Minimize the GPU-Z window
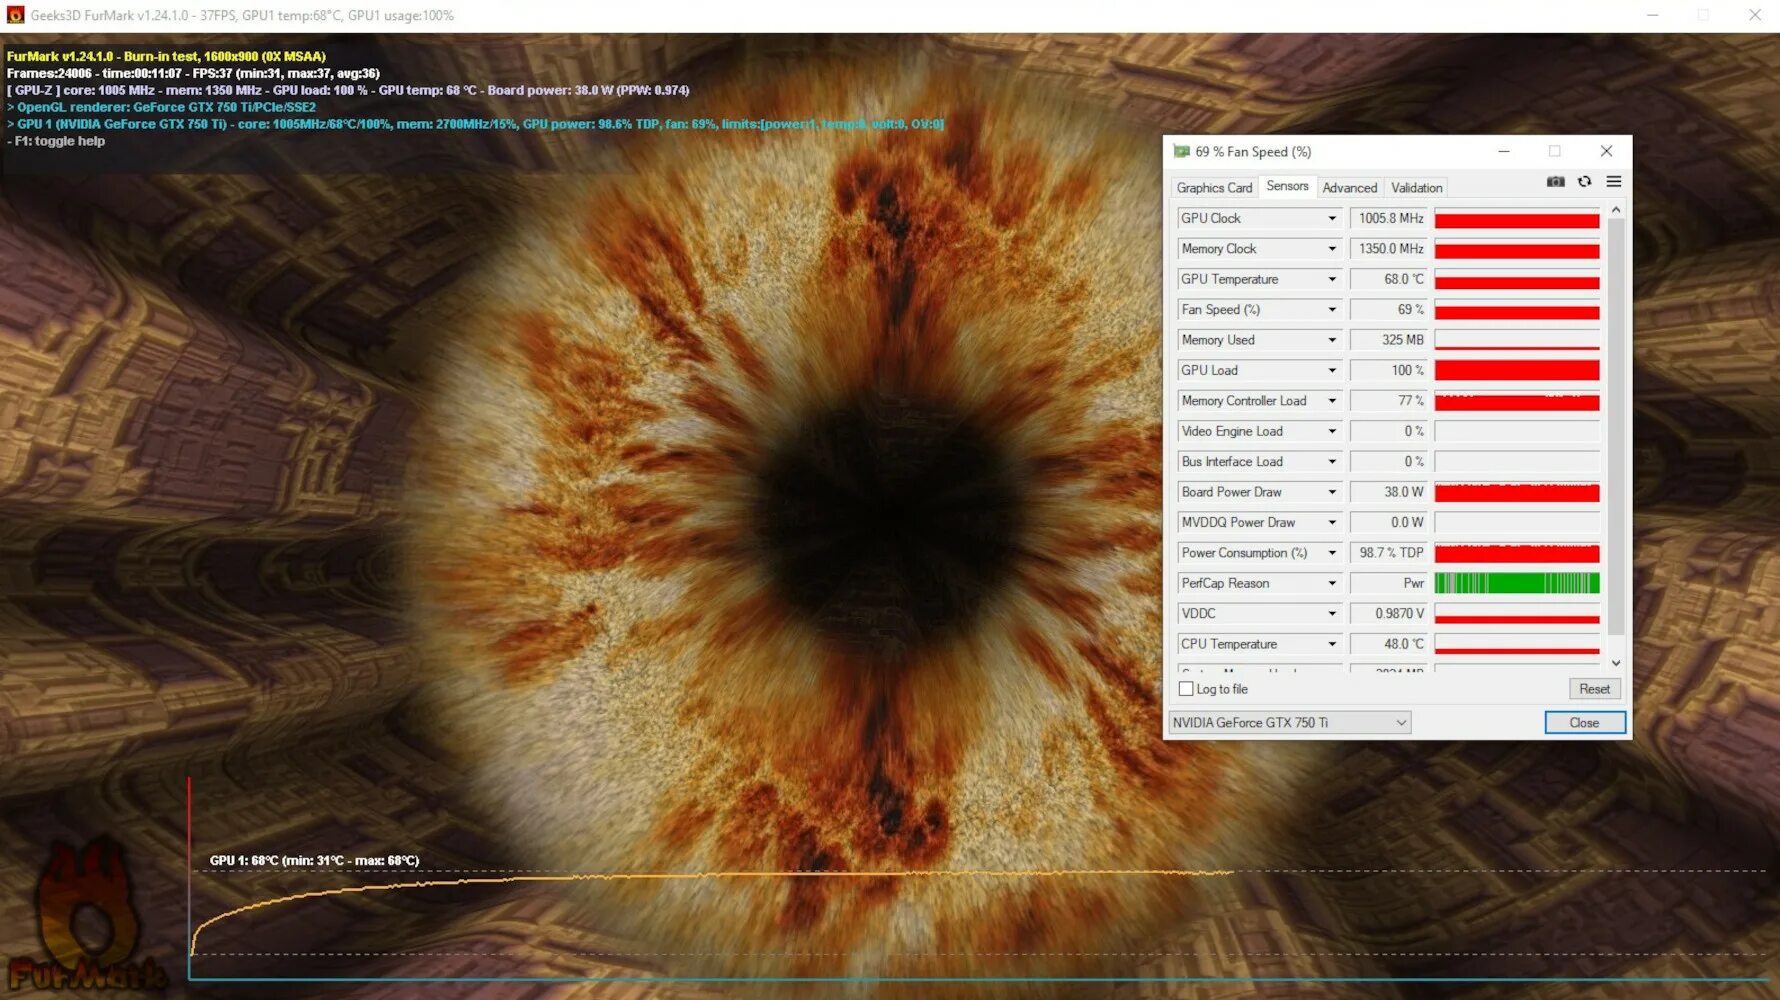This screenshot has height=1000, width=1780. 1503,152
